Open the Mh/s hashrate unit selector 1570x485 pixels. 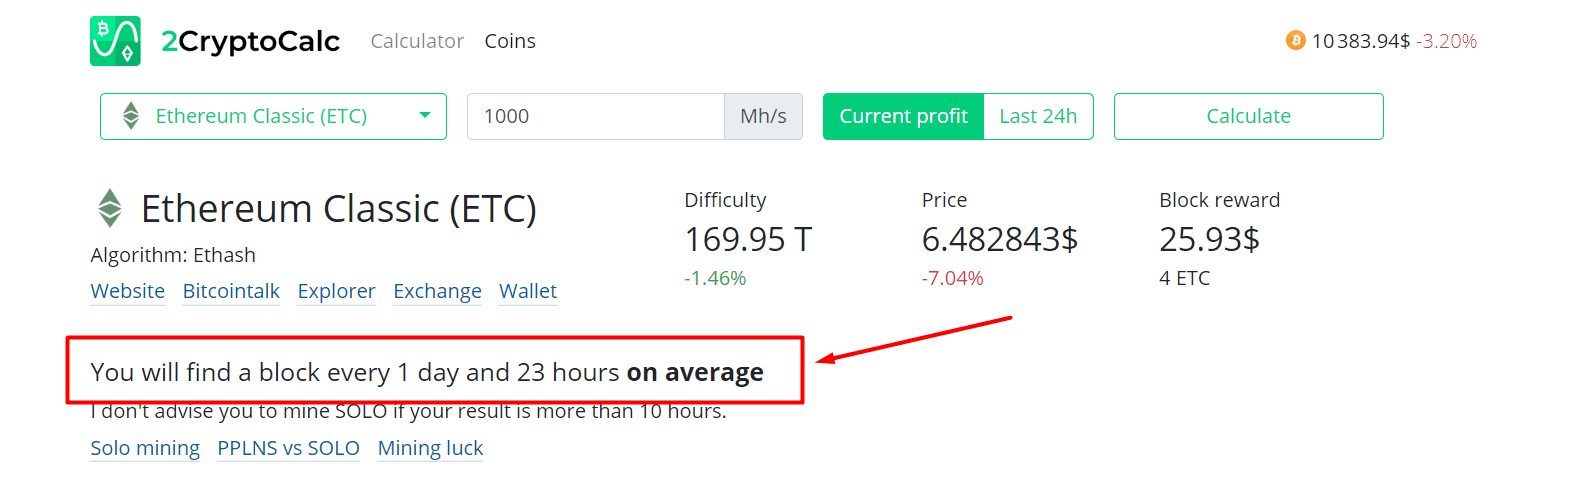coord(763,116)
